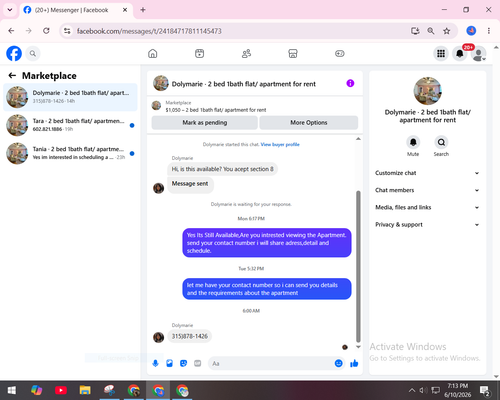Open Facebook search magnifier icon

pyautogui.click(x=33, y=53)
